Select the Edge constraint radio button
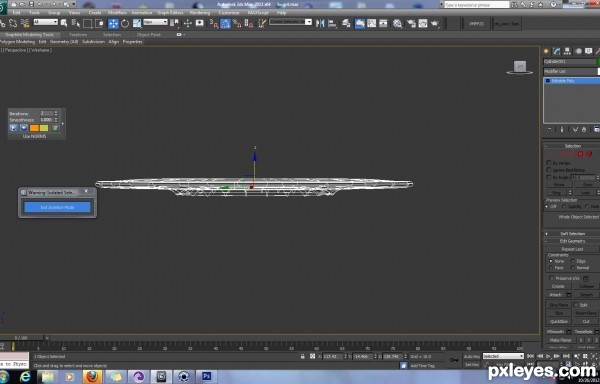600x384 pixels. [573, 261]
